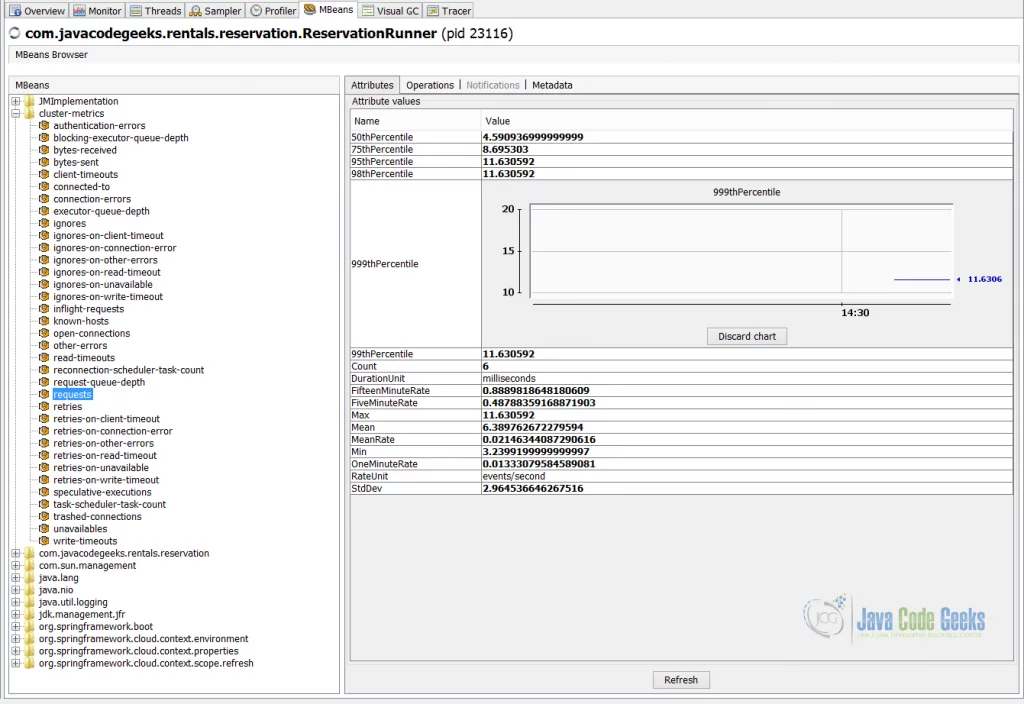Switch to the Sampler tab
Screen dimensions: 1024x704
point(216,10)
